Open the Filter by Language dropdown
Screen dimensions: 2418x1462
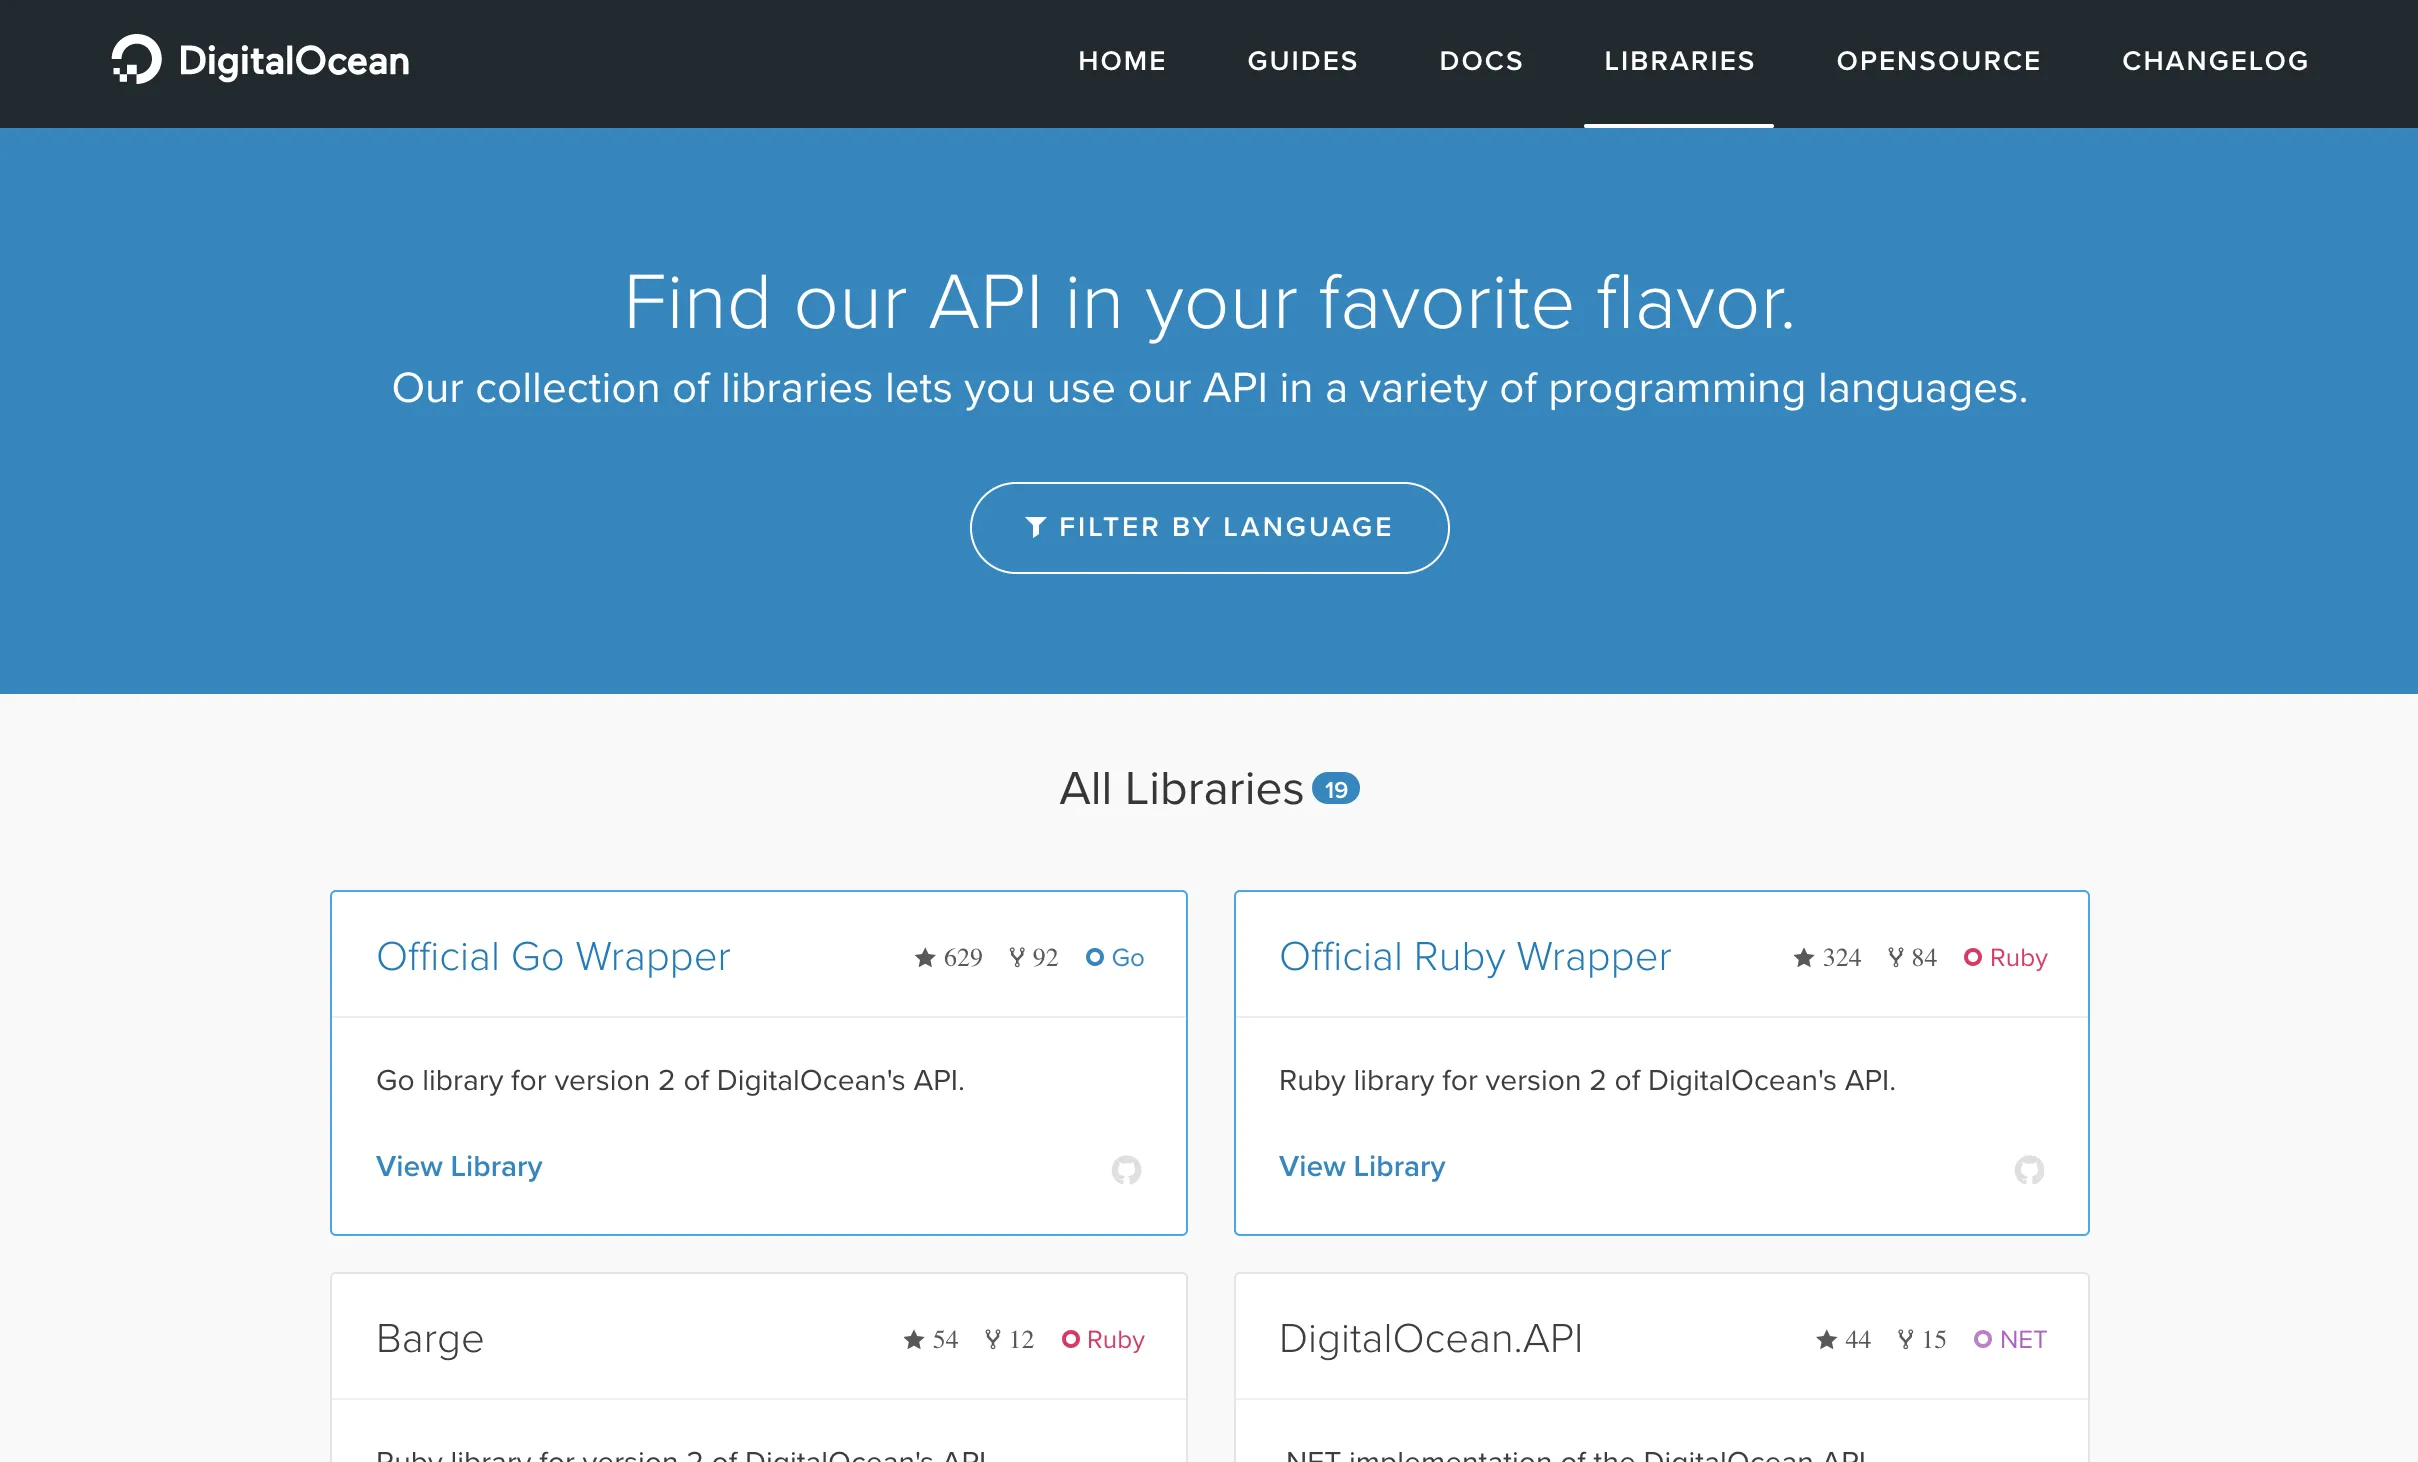1209,527
